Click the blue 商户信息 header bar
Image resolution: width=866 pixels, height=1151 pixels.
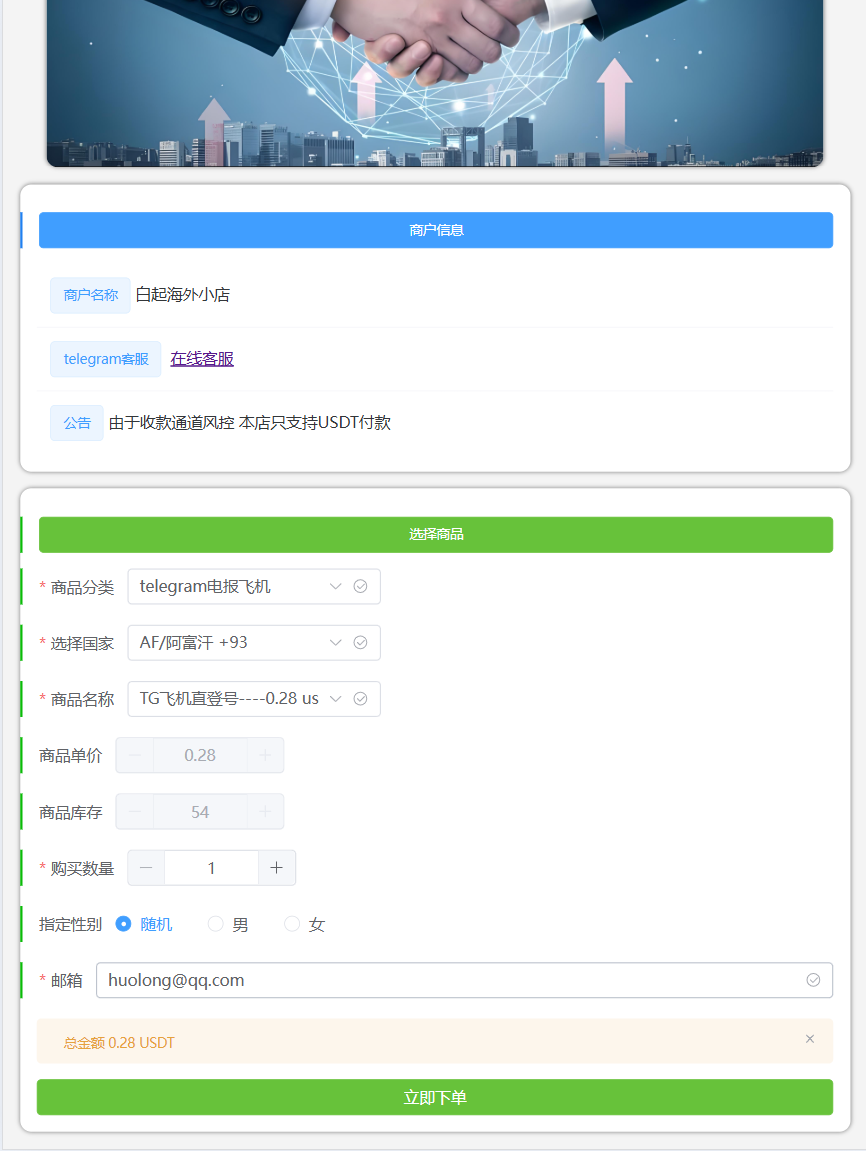point(436,230)
